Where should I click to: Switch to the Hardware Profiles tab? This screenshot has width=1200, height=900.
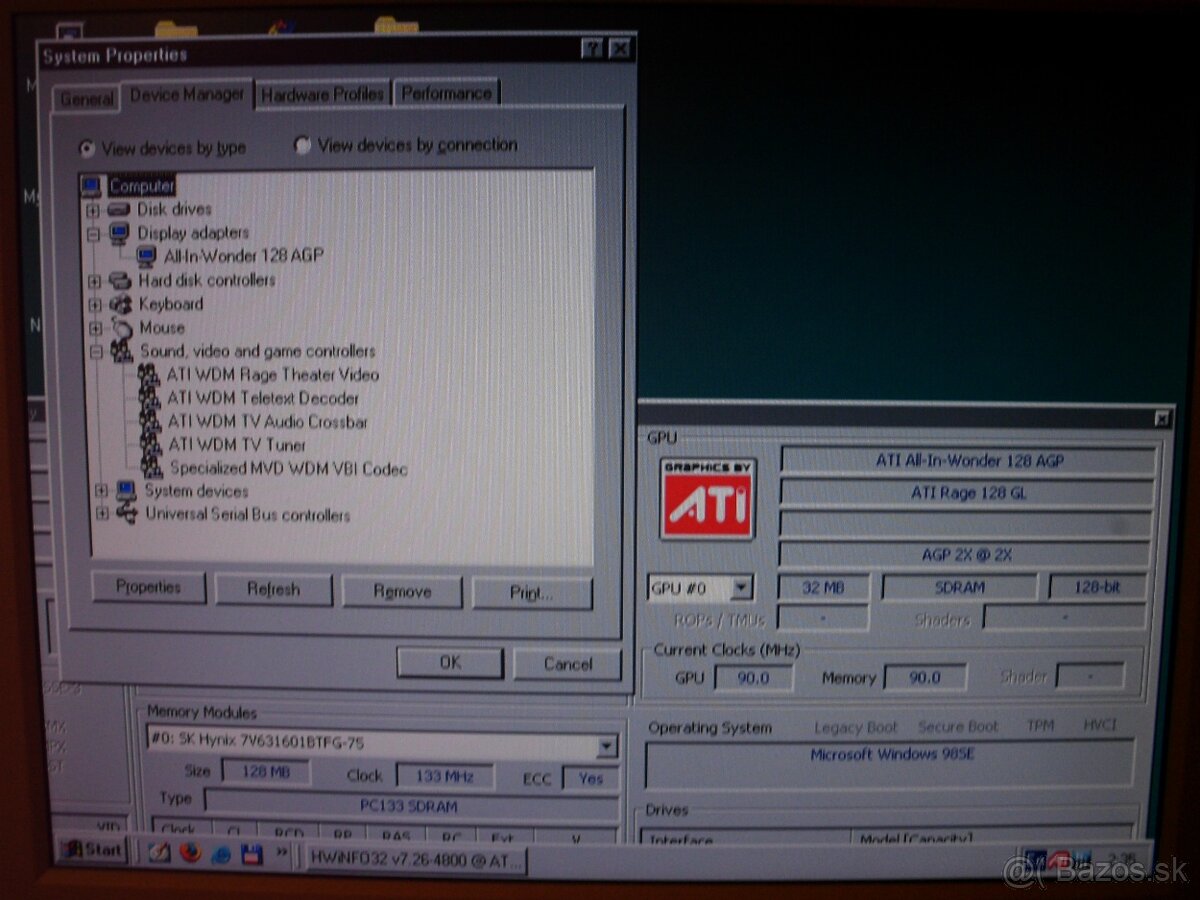[322, 94]
